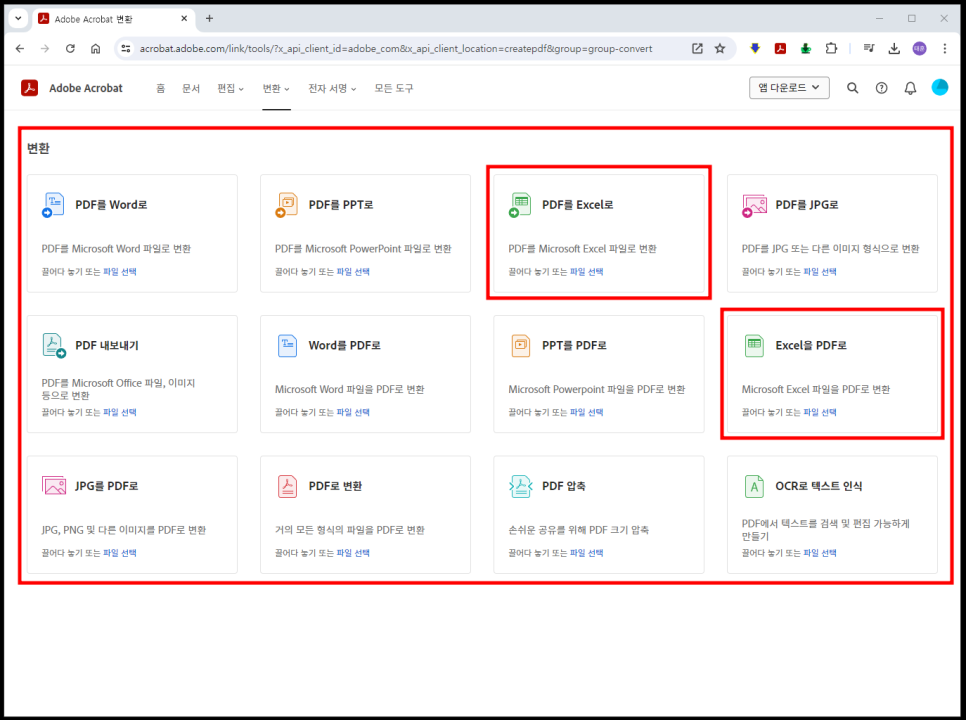
Task: Open a new browser tab
Action: (209, 18)
